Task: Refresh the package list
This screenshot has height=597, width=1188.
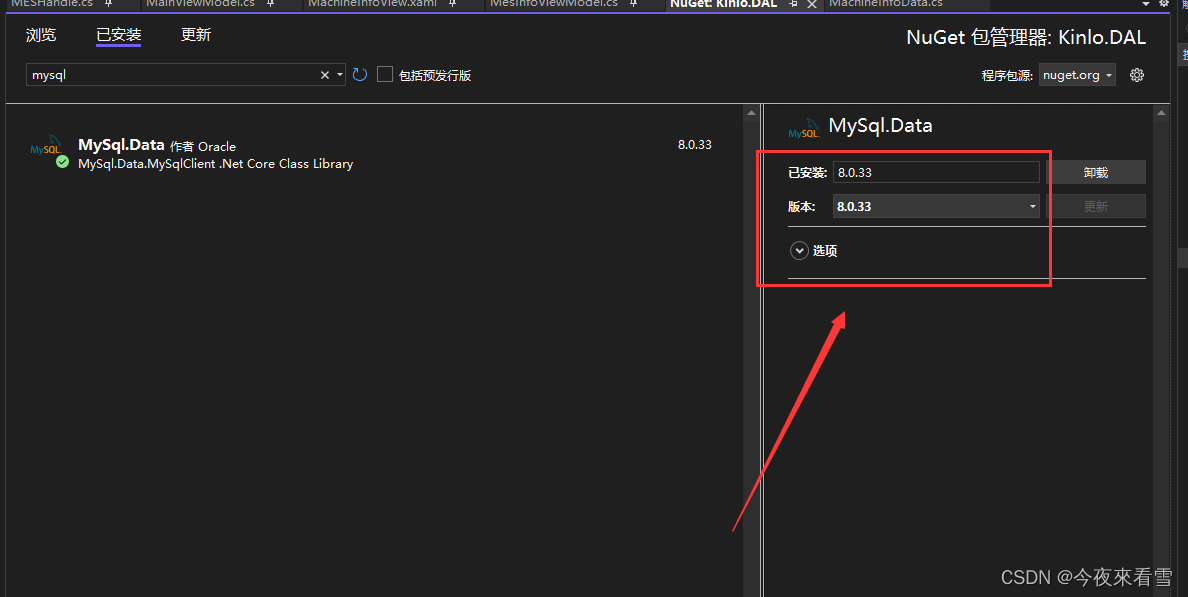Action: coord(360,75)
